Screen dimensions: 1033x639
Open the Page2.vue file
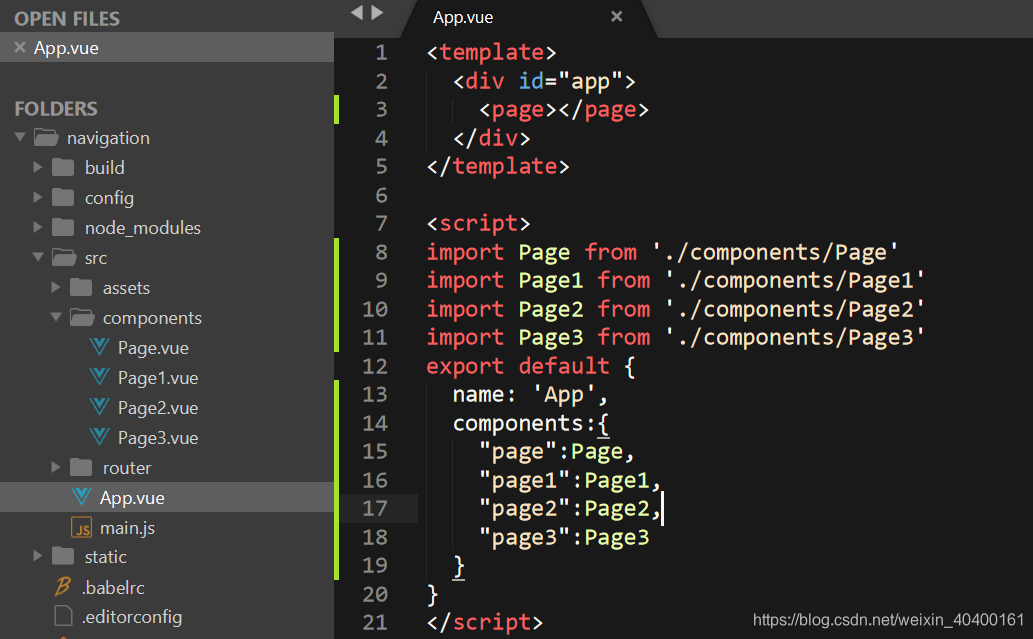click(157, 408)
